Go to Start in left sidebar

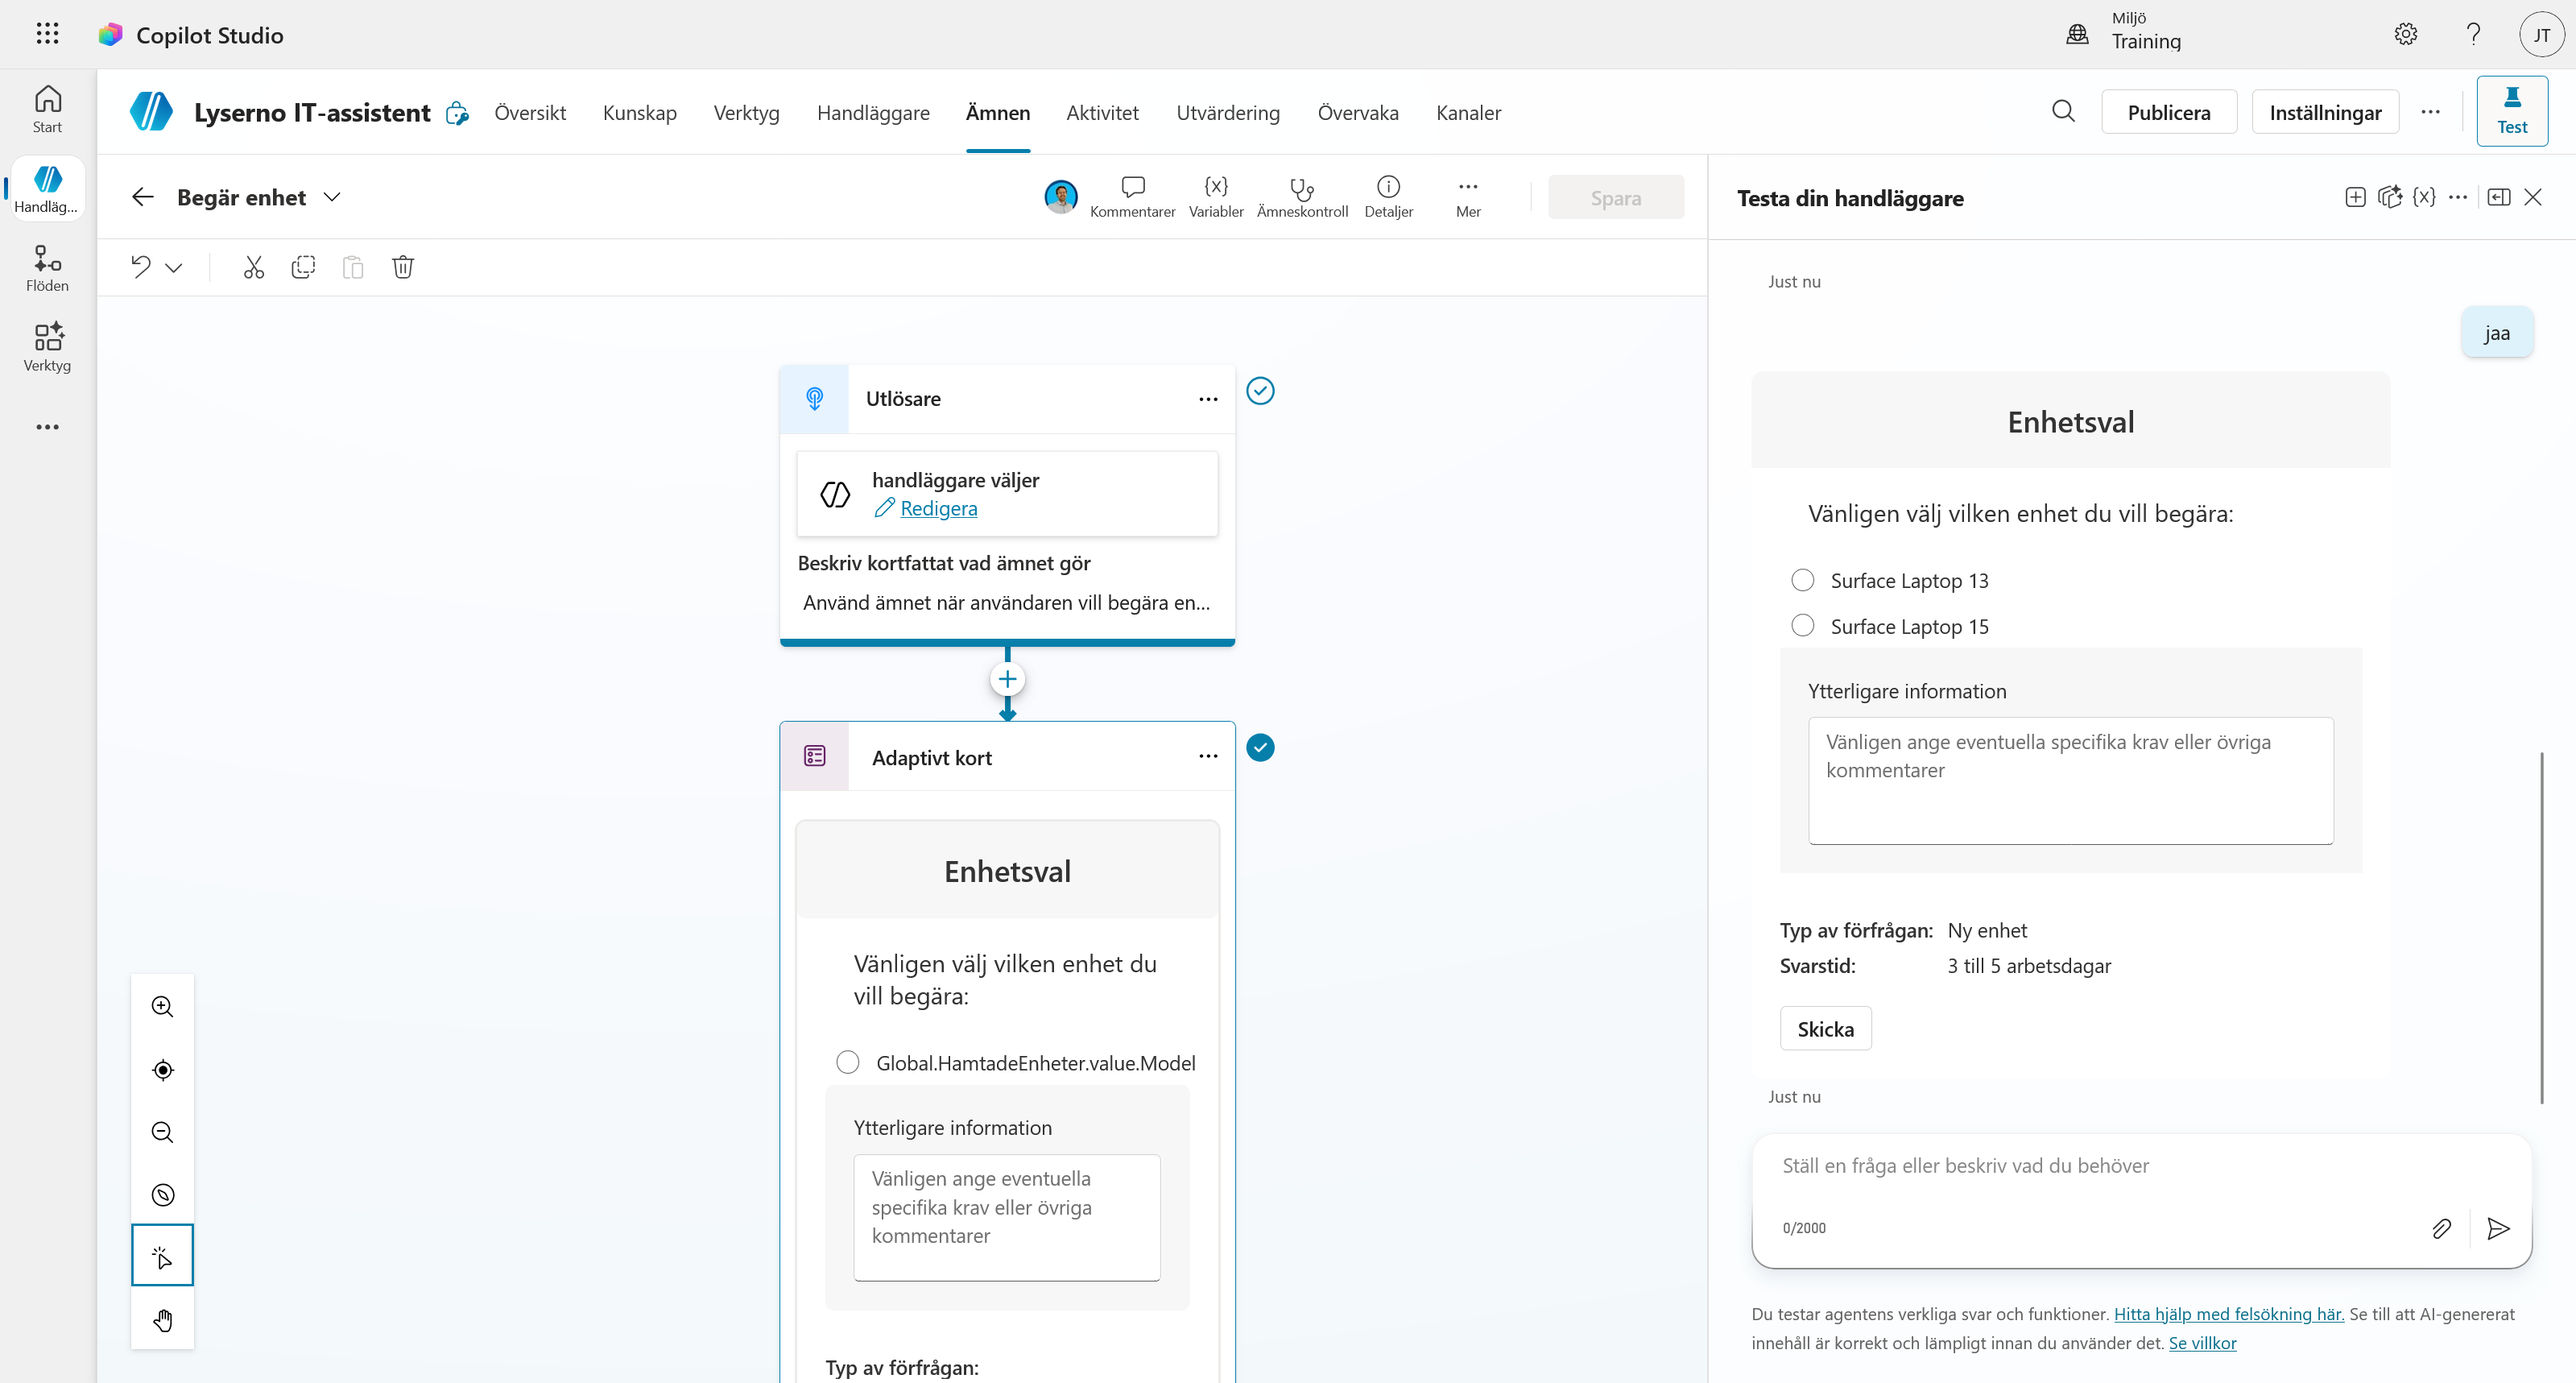click(x=47, y=109)
